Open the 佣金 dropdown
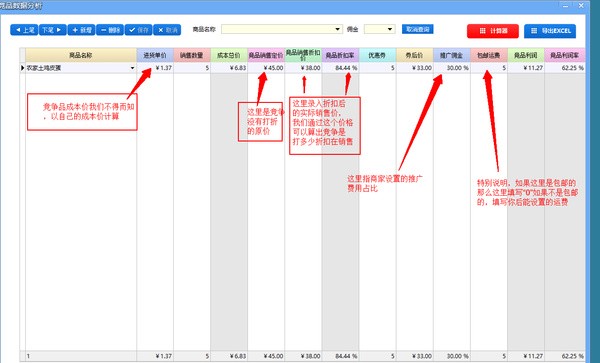The image size is (600, 363). point(390,29)
